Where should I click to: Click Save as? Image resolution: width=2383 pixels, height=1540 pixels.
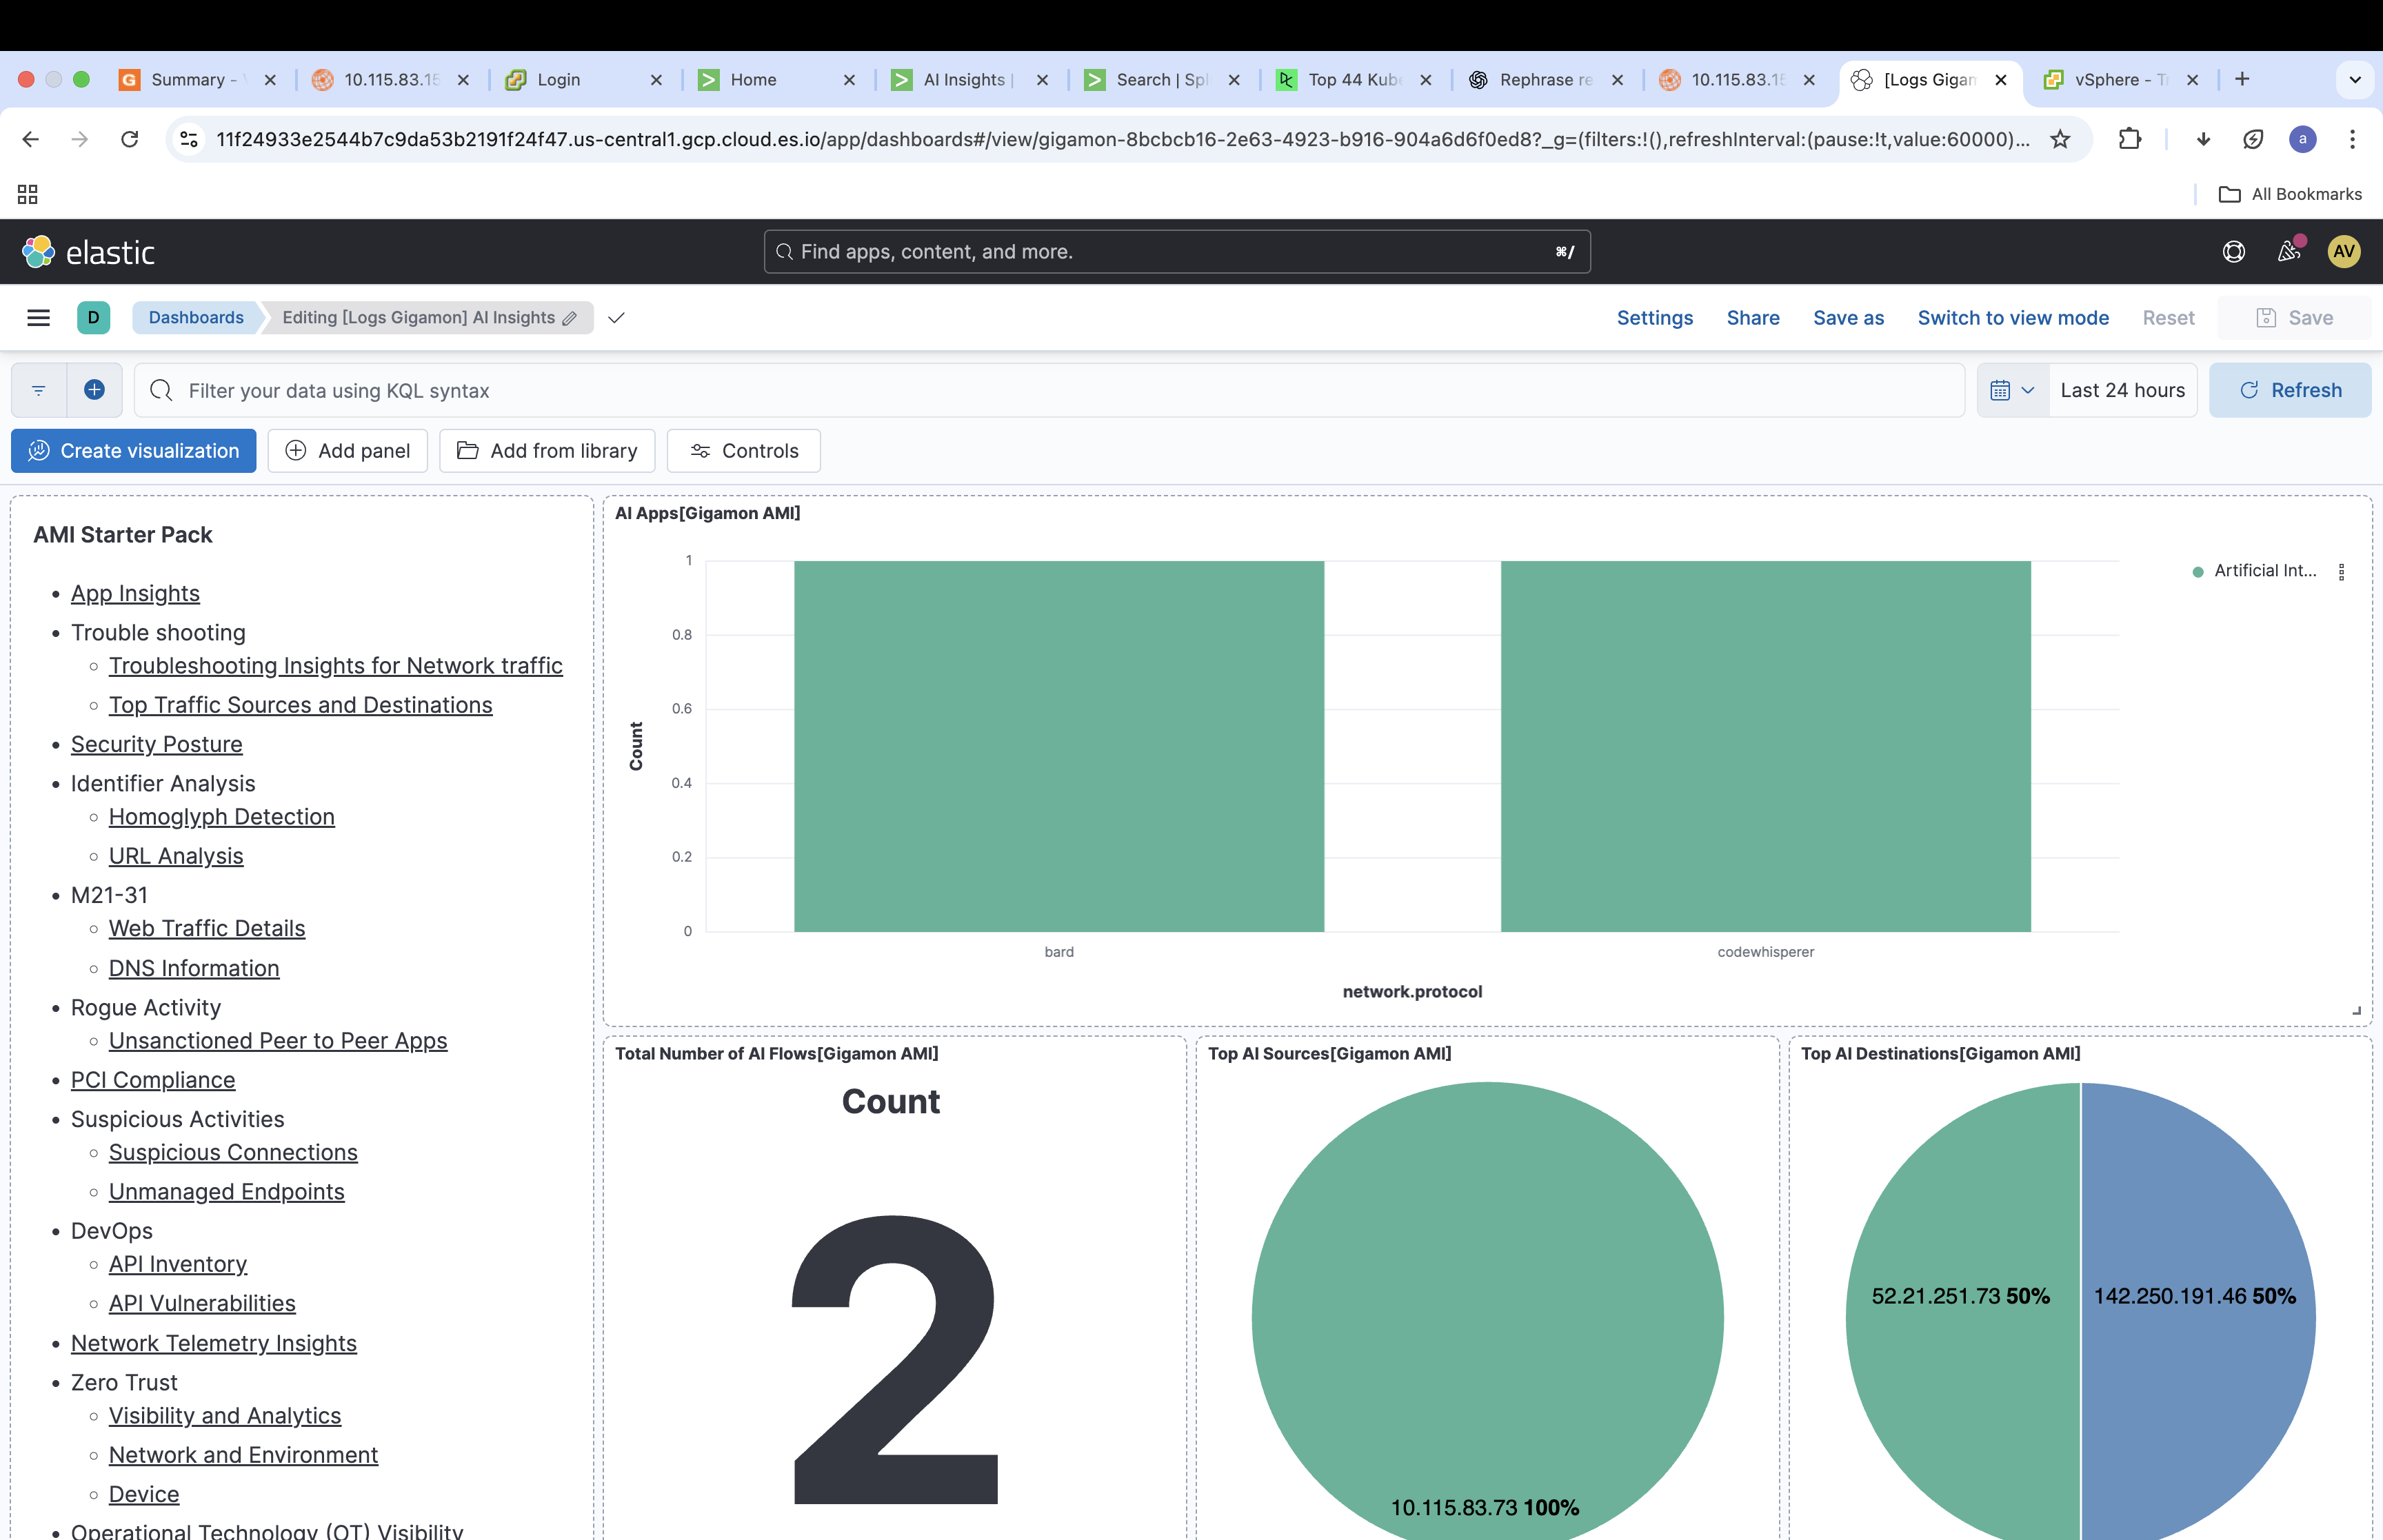click(x=1848, y=318)
